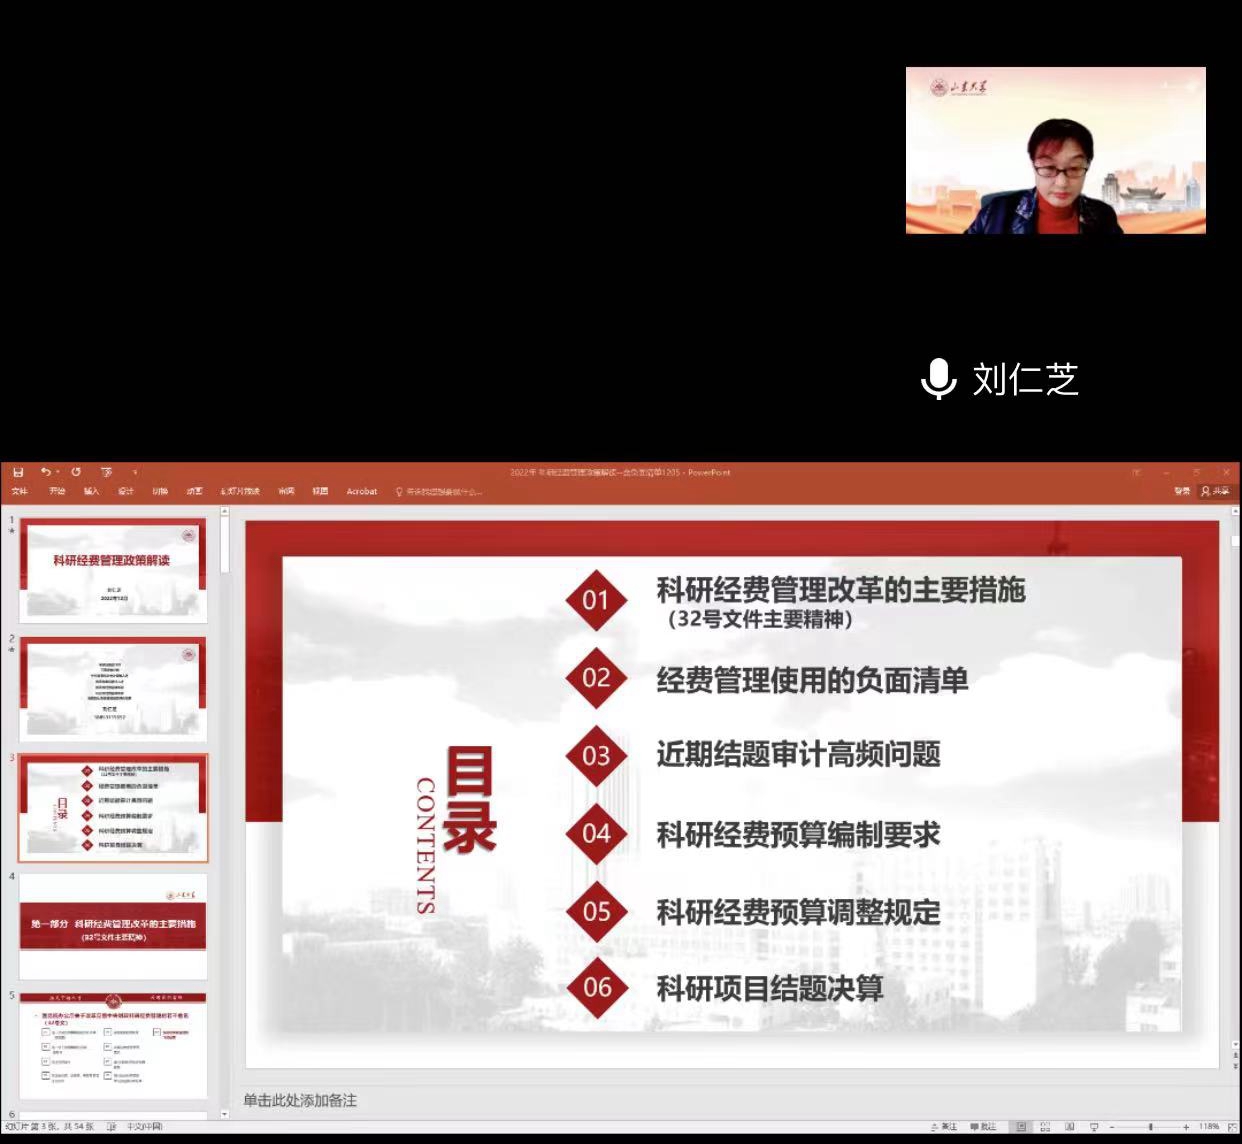Open the Customize Quick Access Toolbar dropdown
This screenshot has width=1242, height=1144.
point(135,472)
